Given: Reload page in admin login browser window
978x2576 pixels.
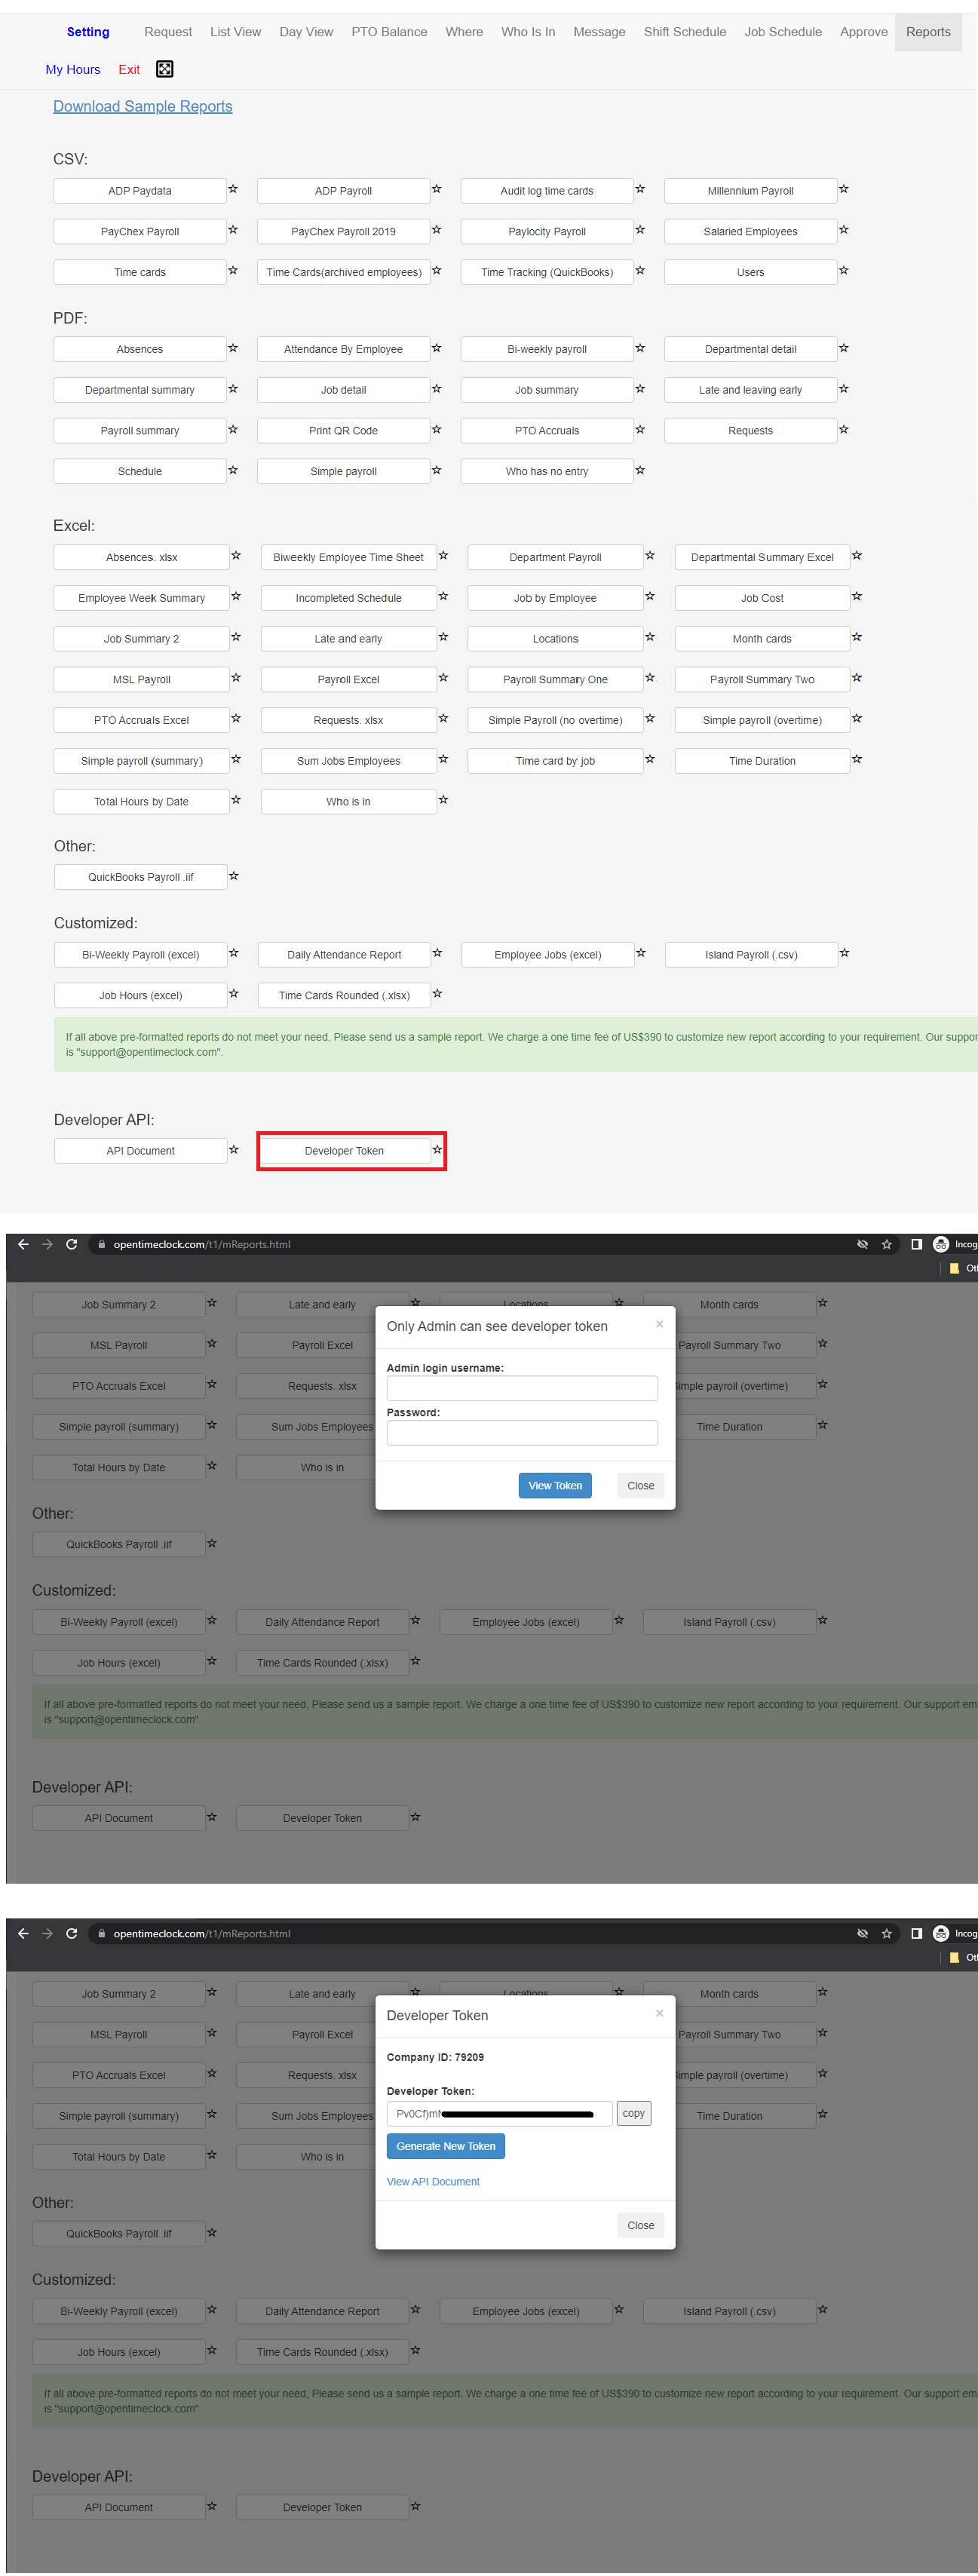Looking at the screenshot, I should coord(72,1244).
